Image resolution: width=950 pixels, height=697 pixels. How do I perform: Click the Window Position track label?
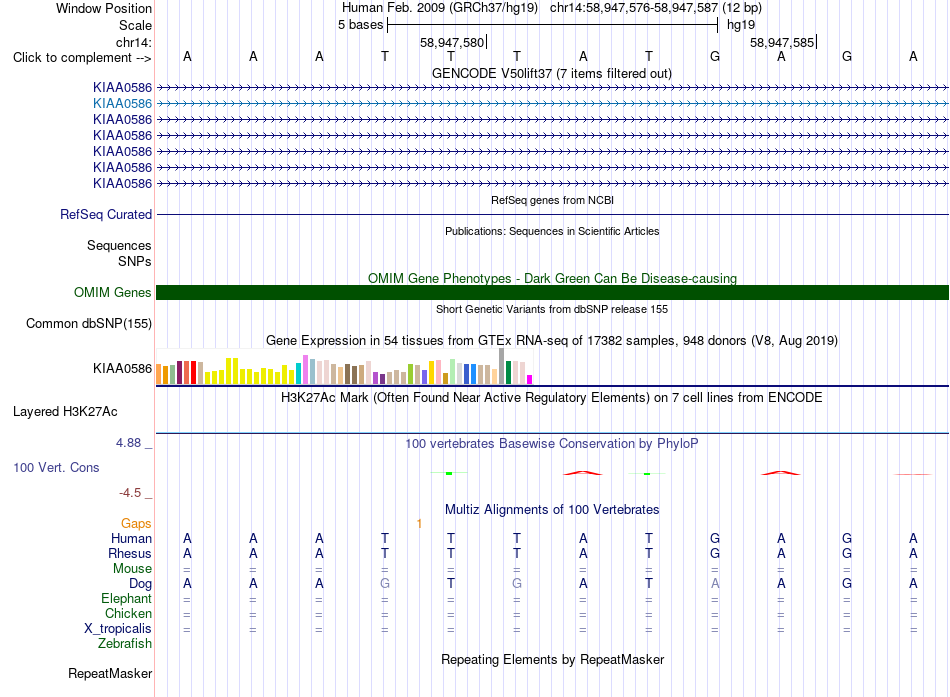(x=104, y=8)
